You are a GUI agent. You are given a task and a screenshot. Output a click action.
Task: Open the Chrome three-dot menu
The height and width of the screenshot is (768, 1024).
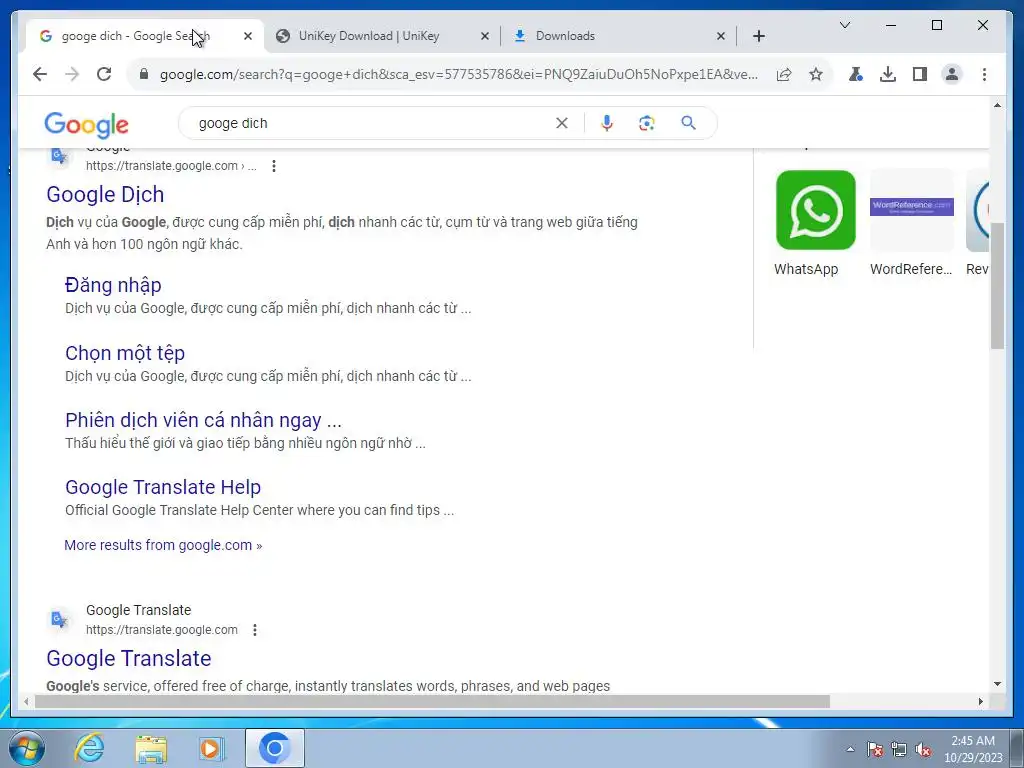coord(984,74)
